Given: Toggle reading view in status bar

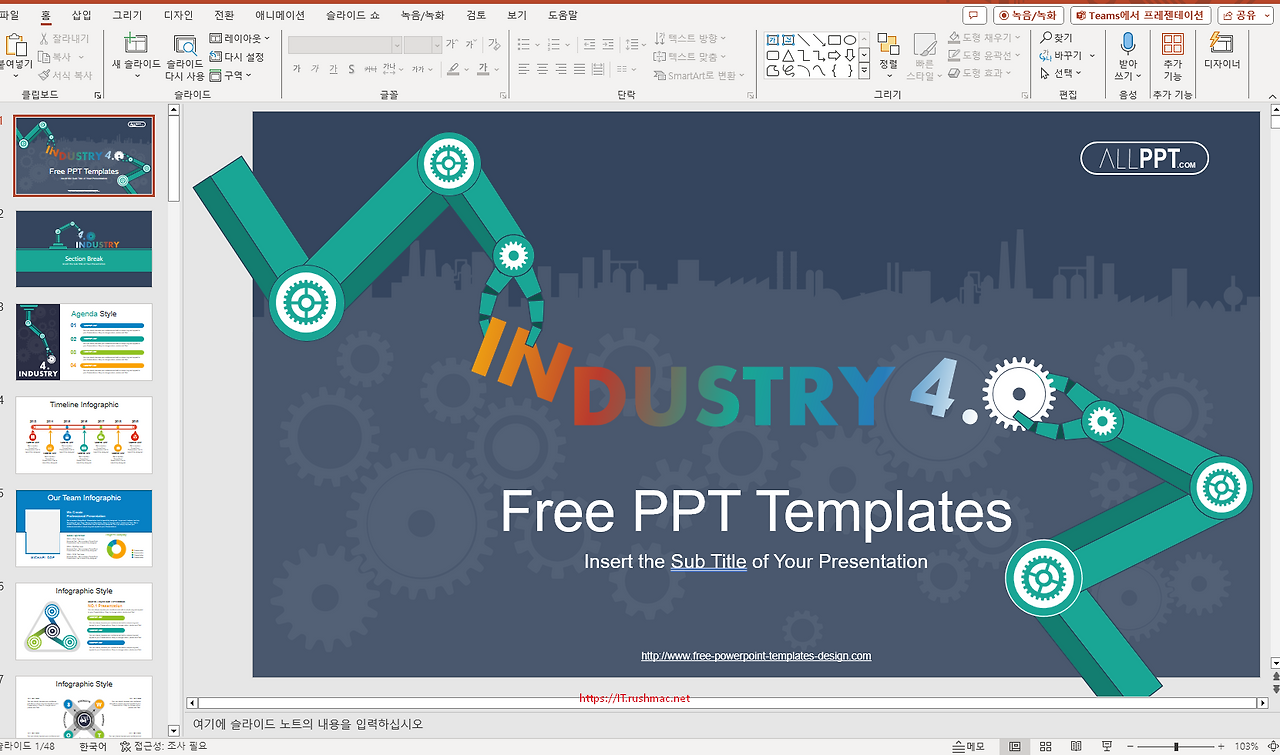Looking at the screenshot, I should [x=1076, y=747].
